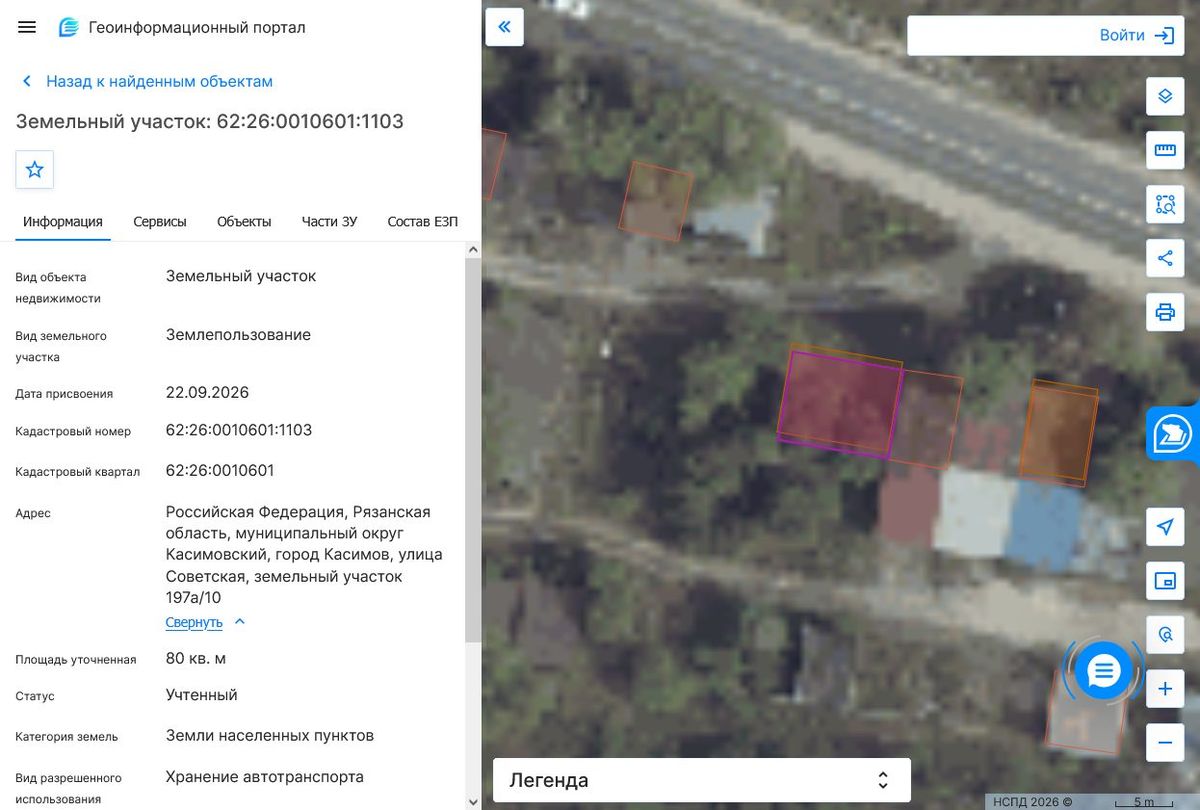Locate my position on the map
Screen dimensions: 1200x810
coord(1165,527)
